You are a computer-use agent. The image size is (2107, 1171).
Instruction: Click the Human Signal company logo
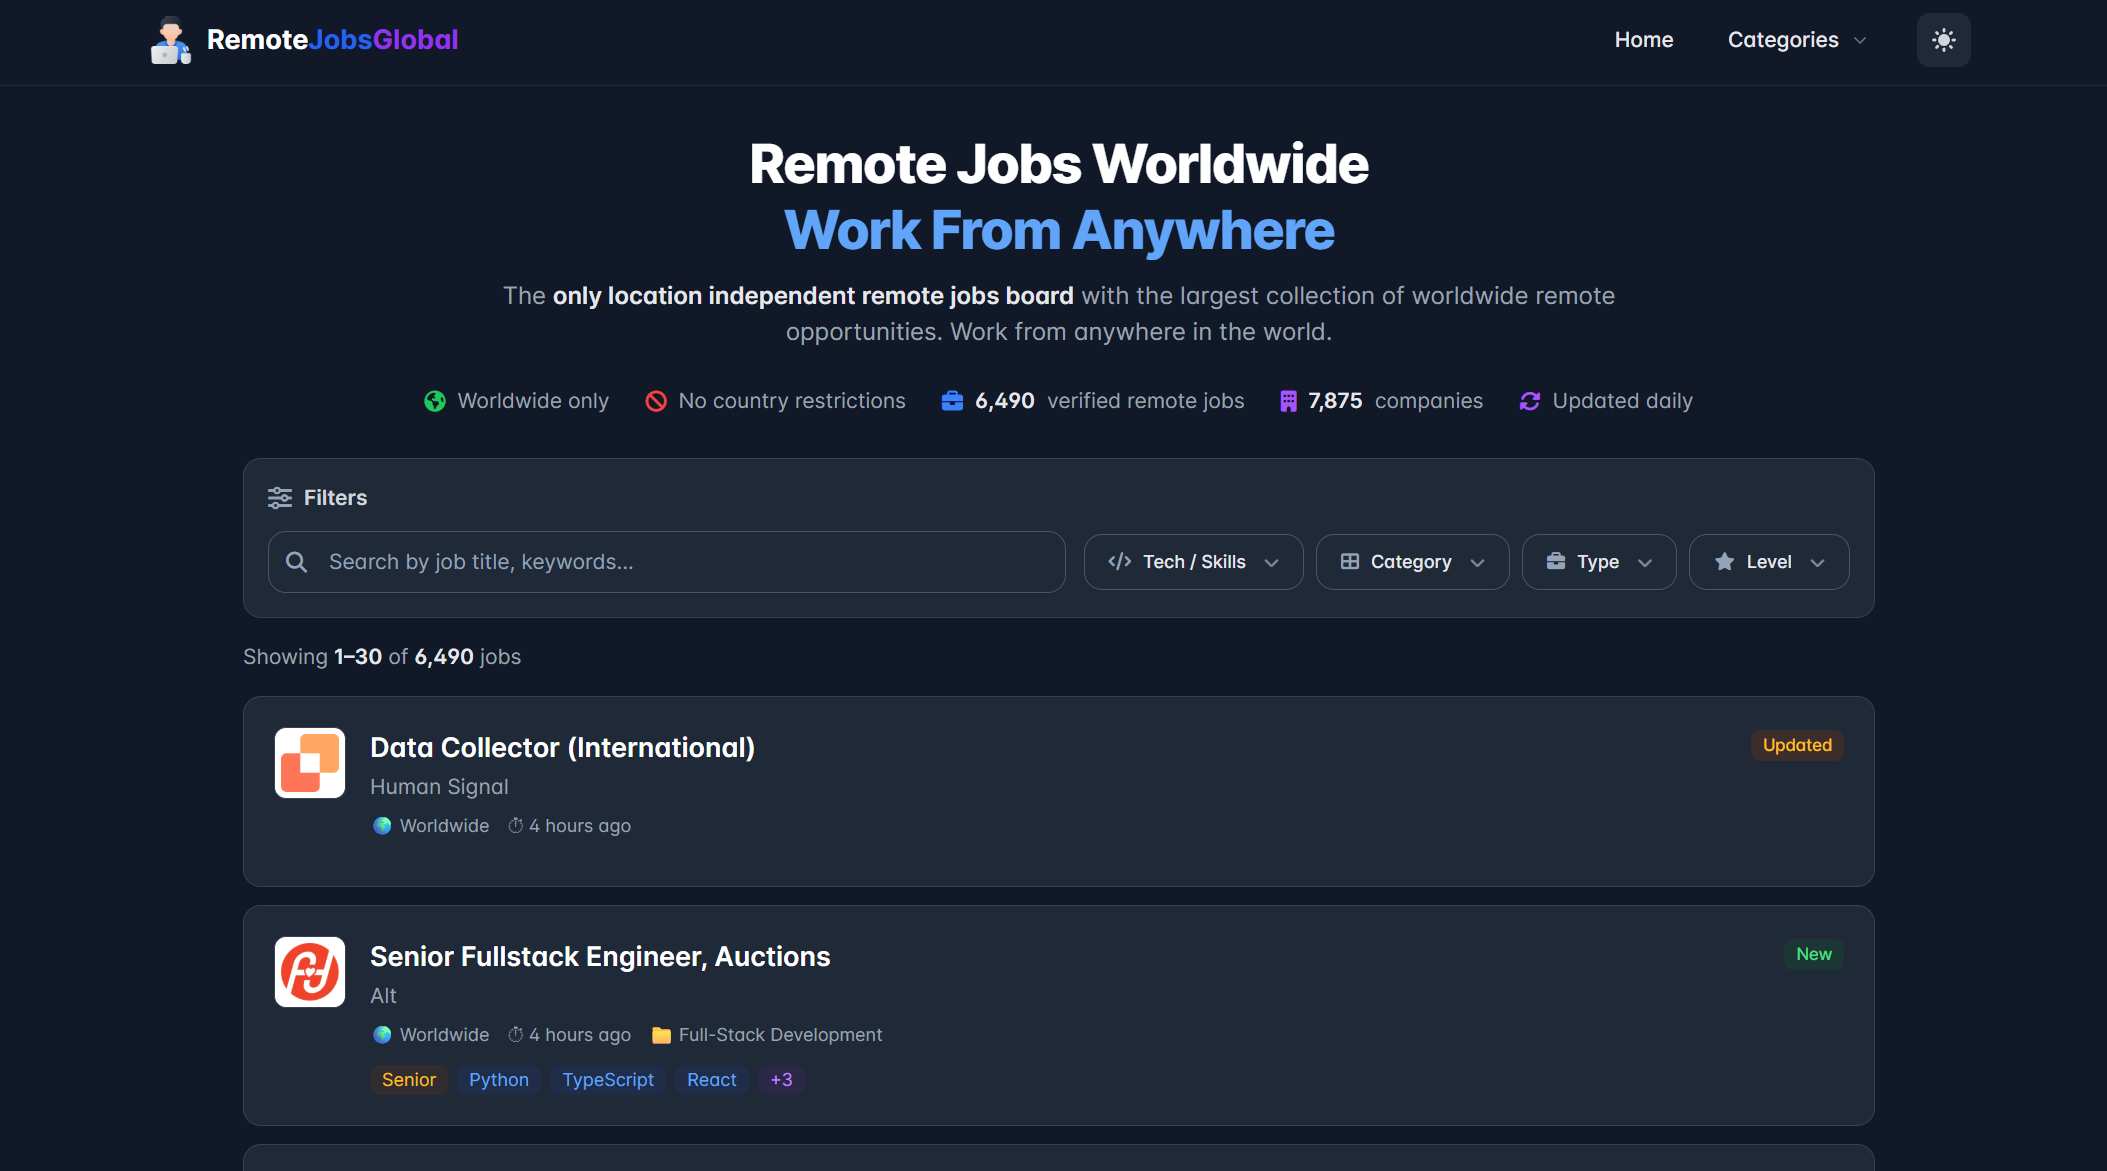pyautogui.click(x=309, y=763)
